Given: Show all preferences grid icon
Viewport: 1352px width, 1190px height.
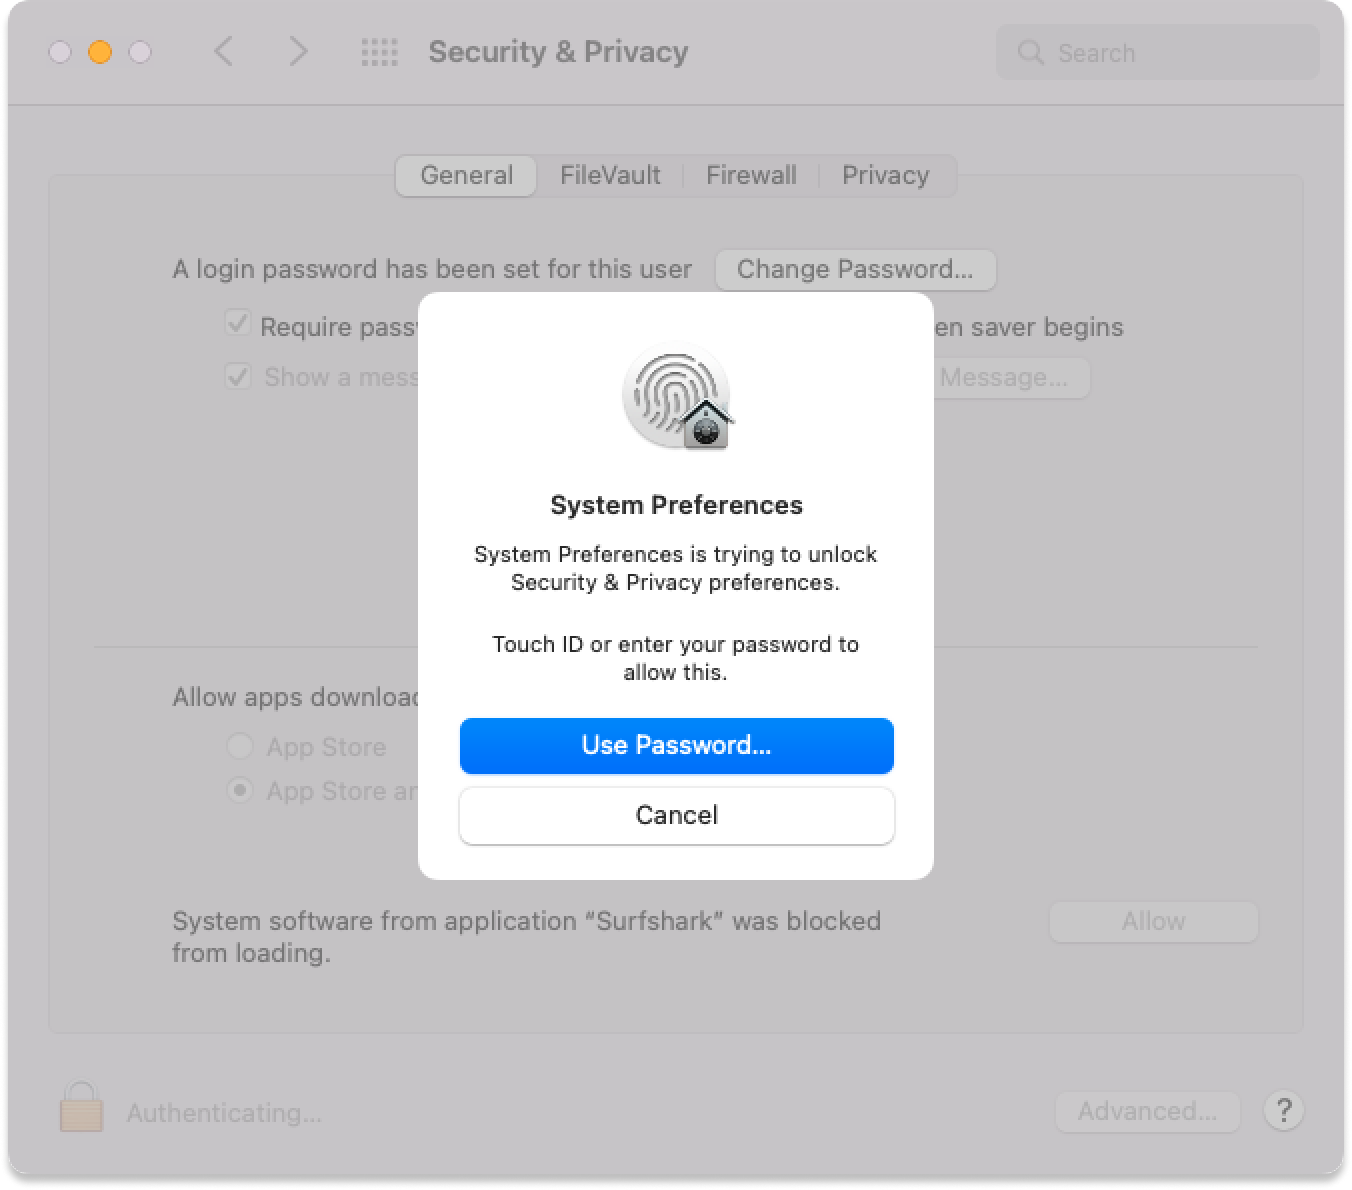Looking at the screenshot, I should click(x=379, y=52).
